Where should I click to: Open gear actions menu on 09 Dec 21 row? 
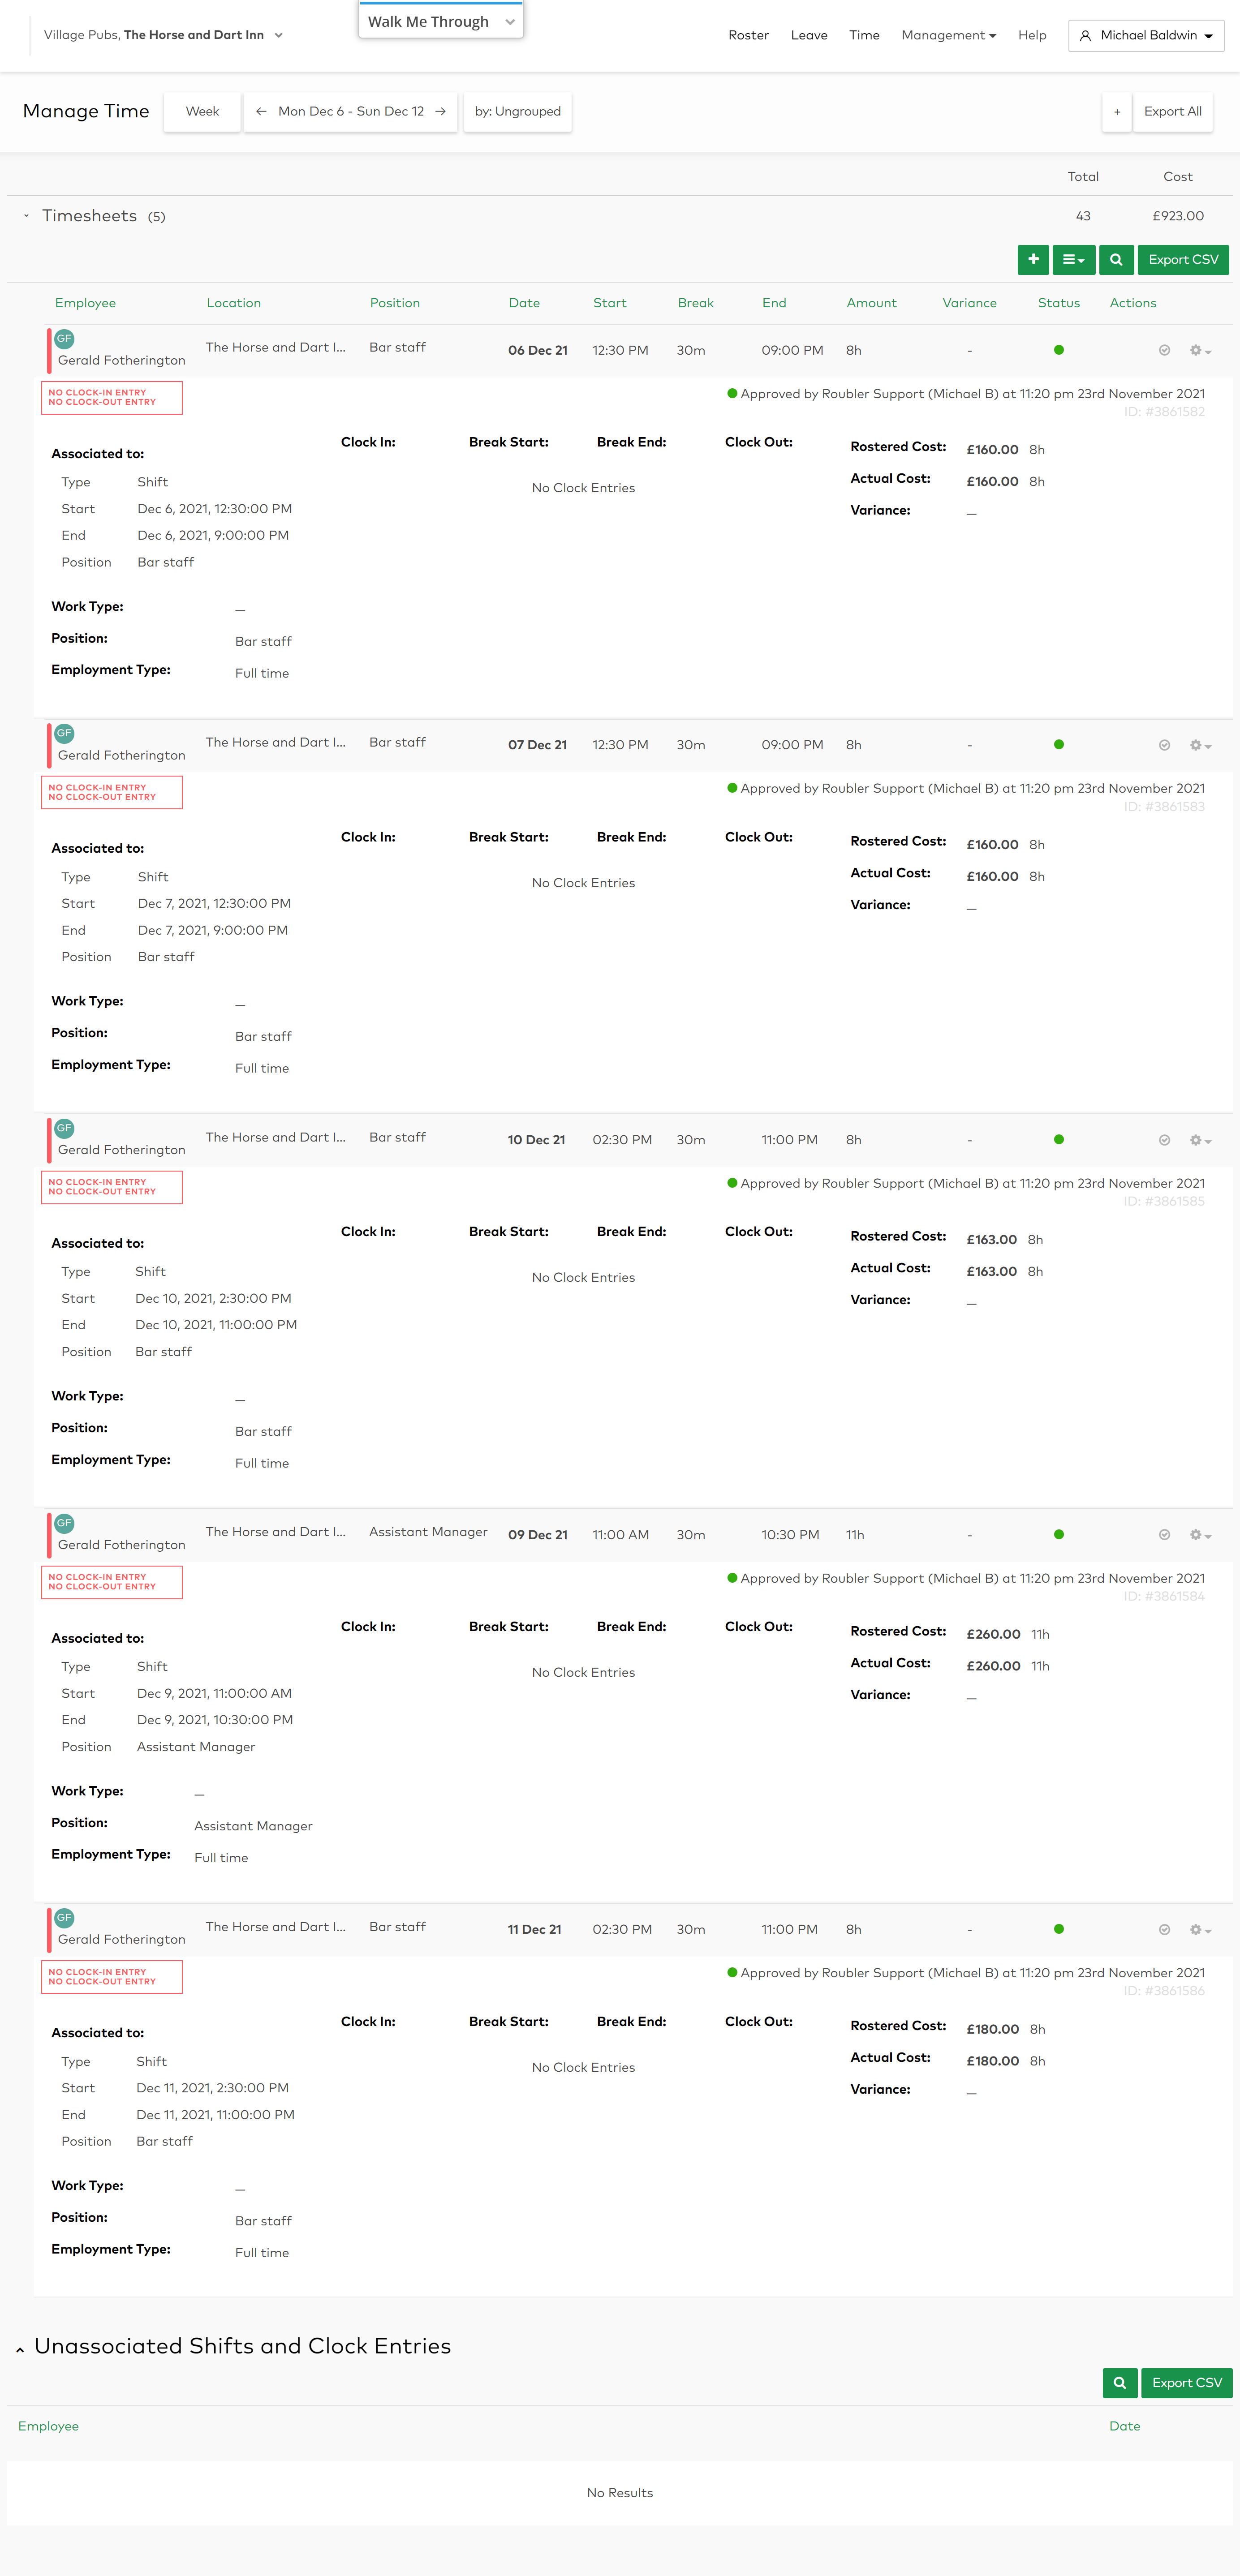click(1200, 1535)
